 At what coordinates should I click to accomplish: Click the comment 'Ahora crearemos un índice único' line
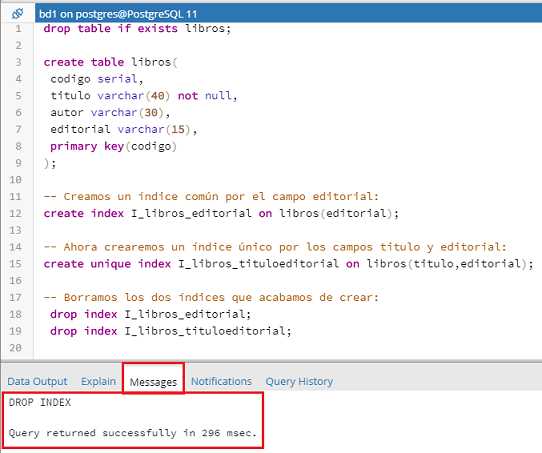click(x=275, y=247)
